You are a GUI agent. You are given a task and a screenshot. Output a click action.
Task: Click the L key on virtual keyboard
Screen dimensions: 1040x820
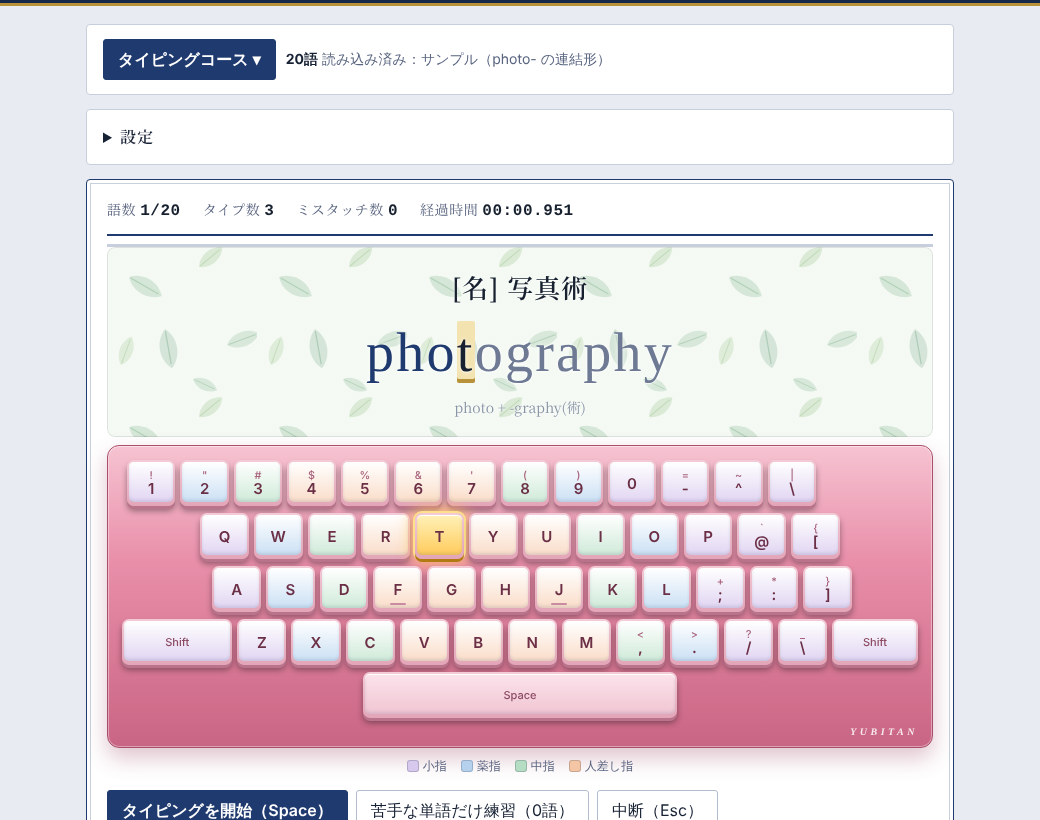[666, 589]
